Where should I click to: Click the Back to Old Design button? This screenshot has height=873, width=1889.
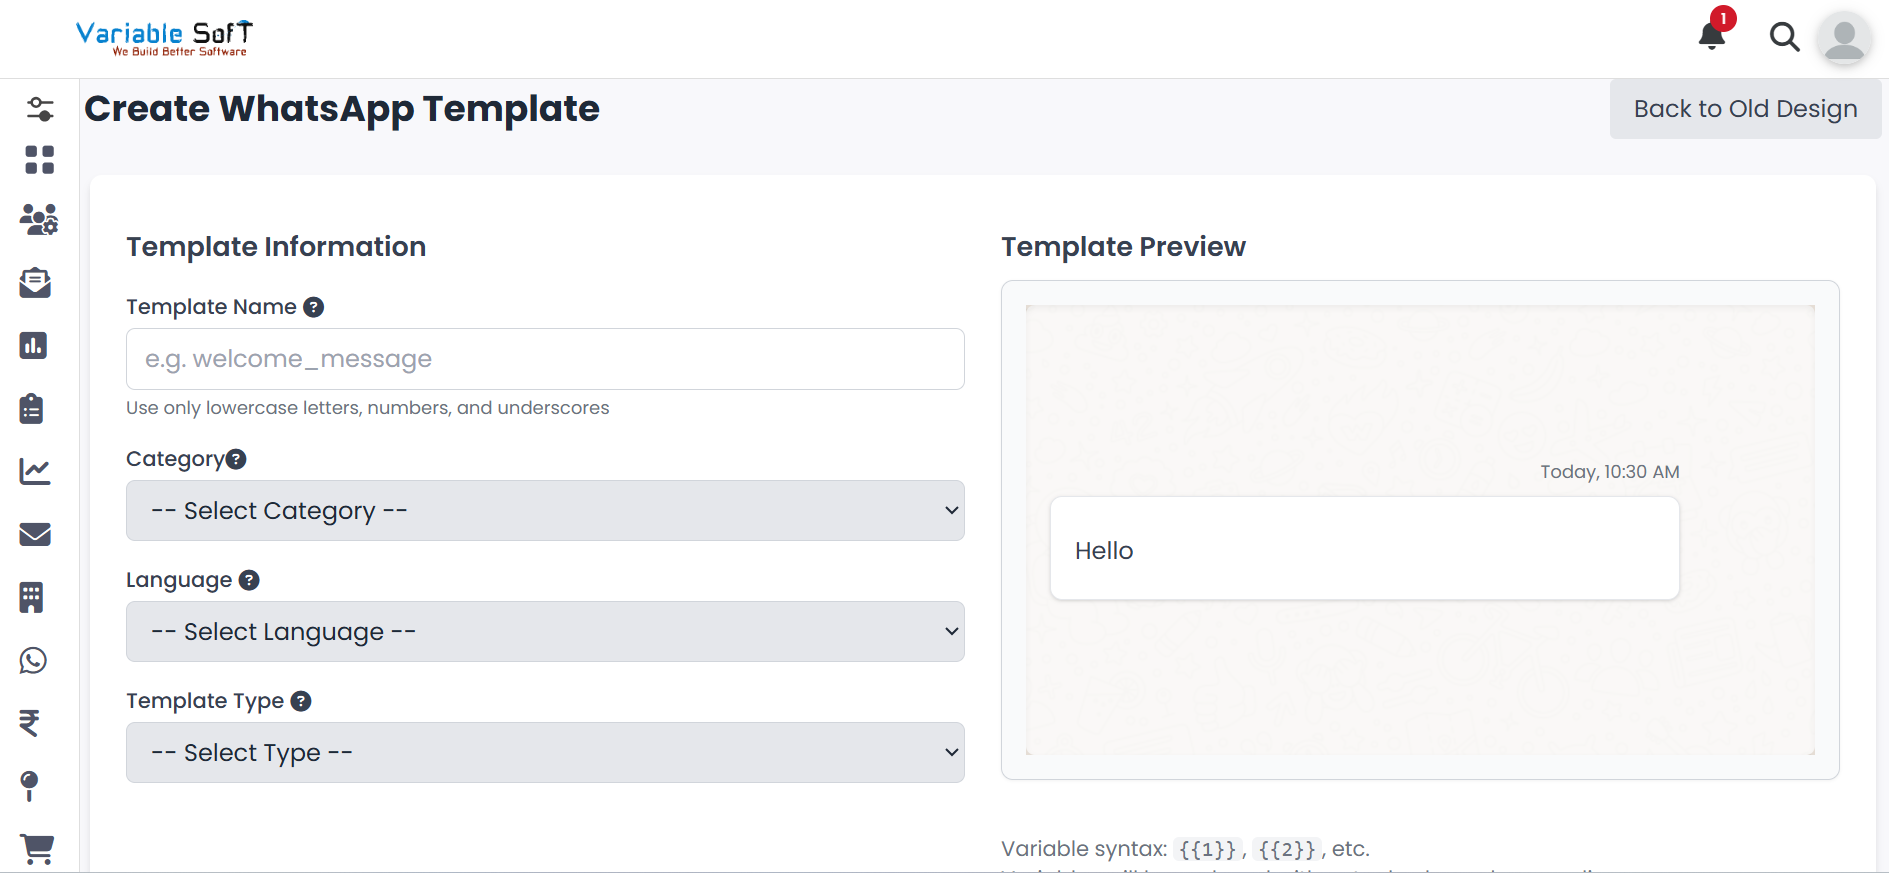coord(1745,109)
